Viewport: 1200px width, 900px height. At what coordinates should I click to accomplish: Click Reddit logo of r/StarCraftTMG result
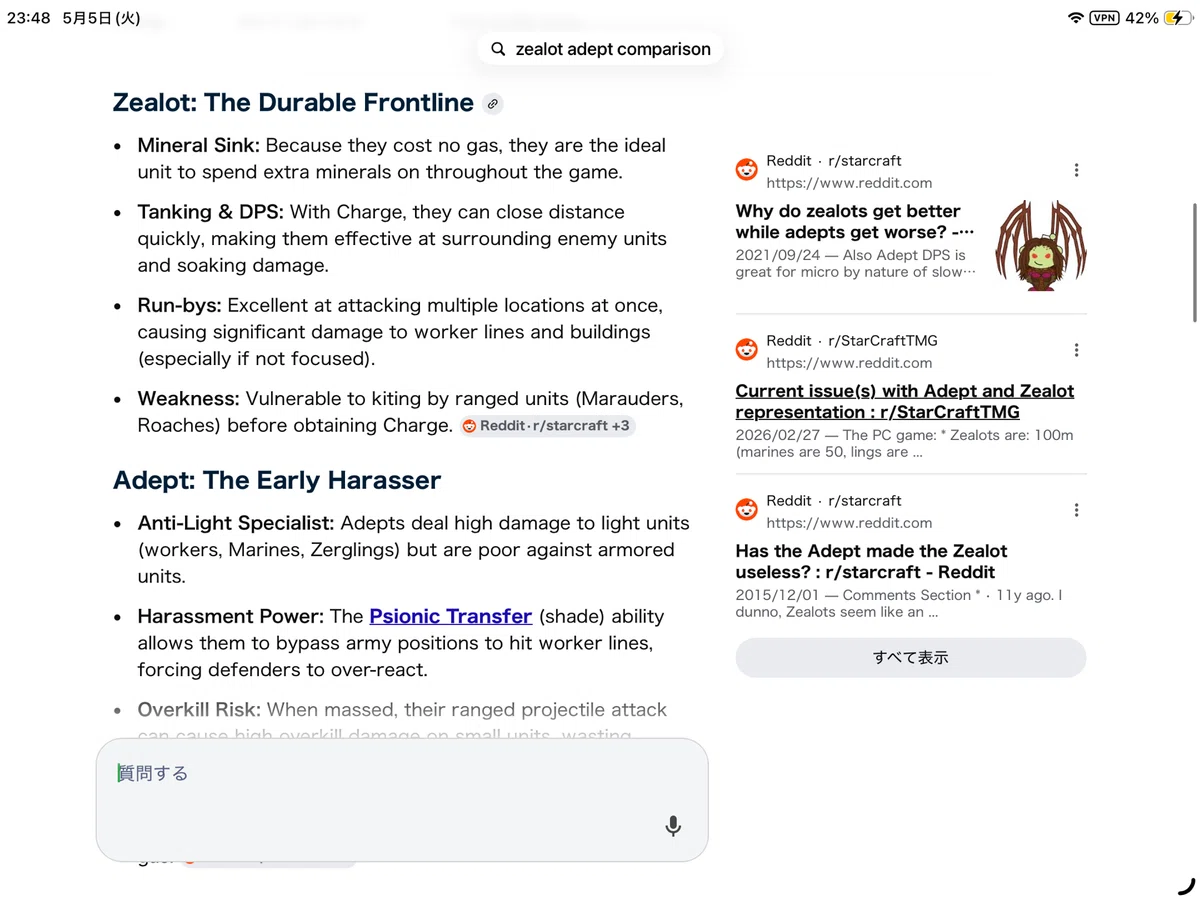747,350
